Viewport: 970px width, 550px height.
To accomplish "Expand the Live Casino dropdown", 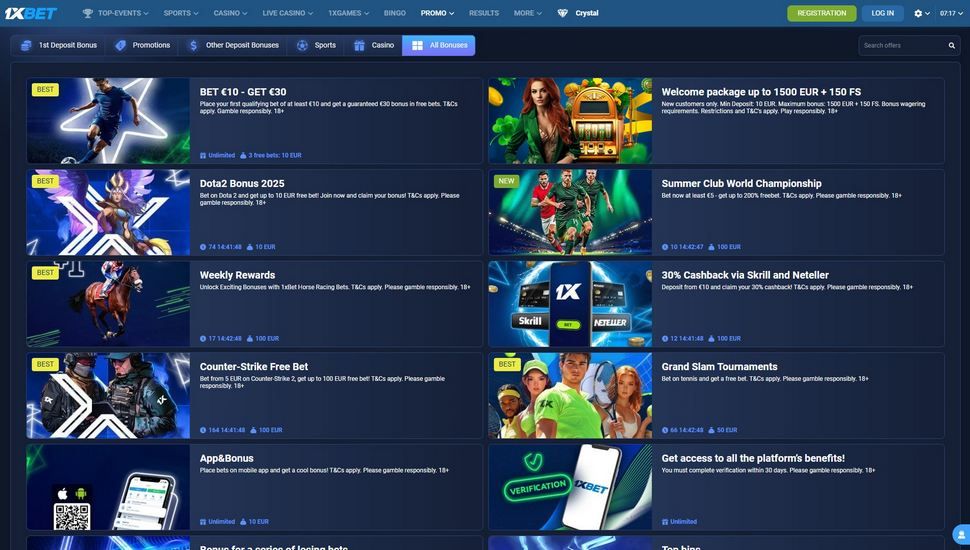I will pyautogui.click(x=287, y=13).
